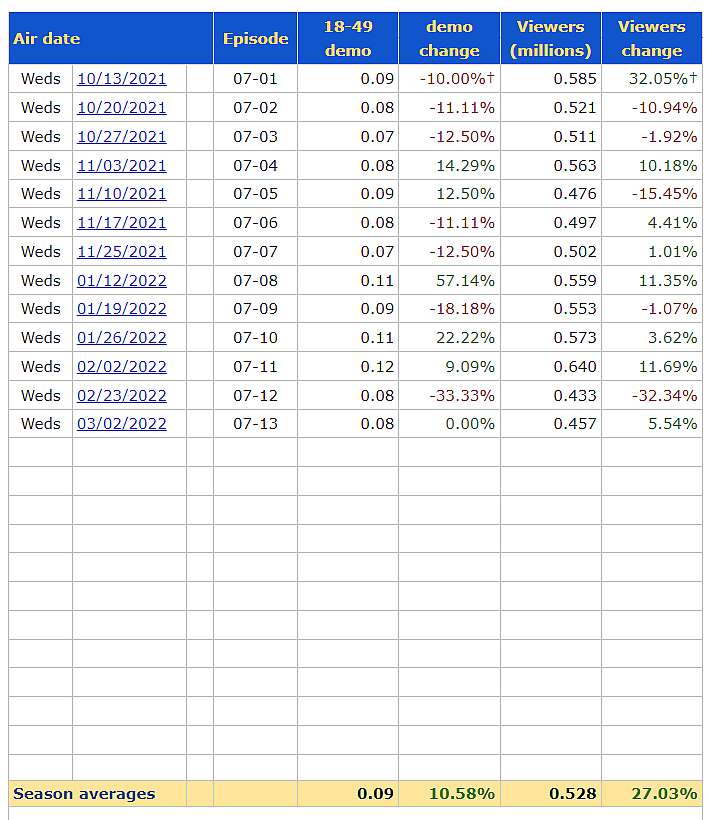Select the 11/17/2021 date link
This screenshot has width=711, height=820.
(x=122, y=223)
